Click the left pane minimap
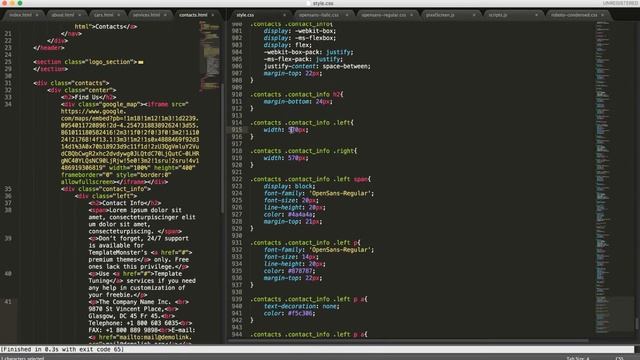This screenshot has height=360, width=640. (209, 55)
